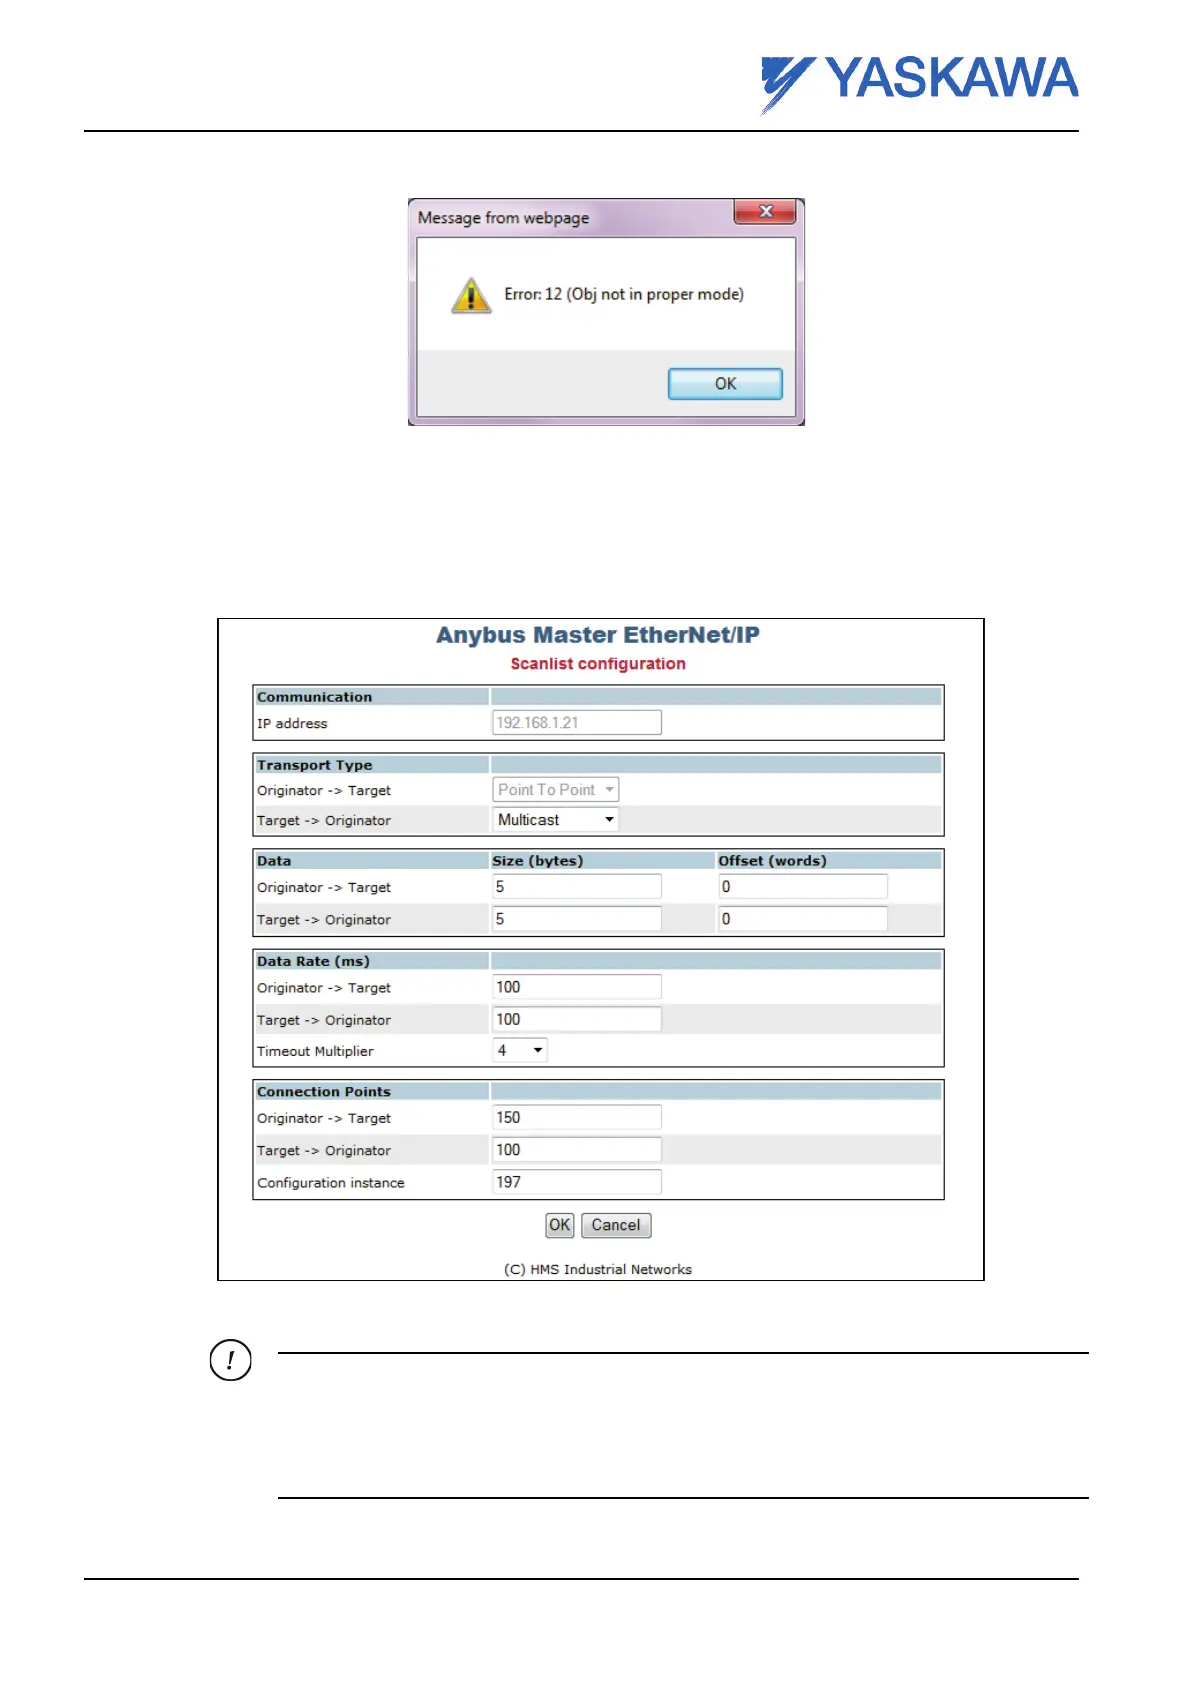1191x1684 pixels.
Task: Edit Originator to Target size bytes field
Action: coord(577,886)
